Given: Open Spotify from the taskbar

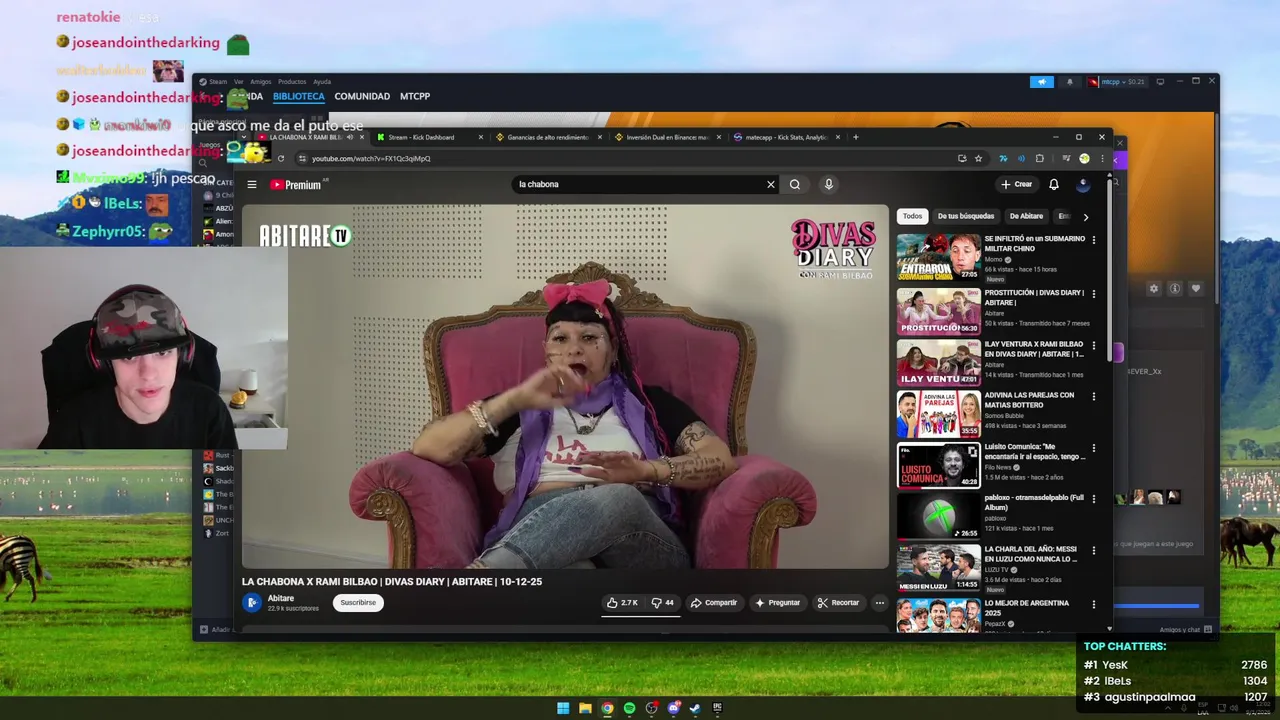Looking at the screenshot, I should [629, 708].
